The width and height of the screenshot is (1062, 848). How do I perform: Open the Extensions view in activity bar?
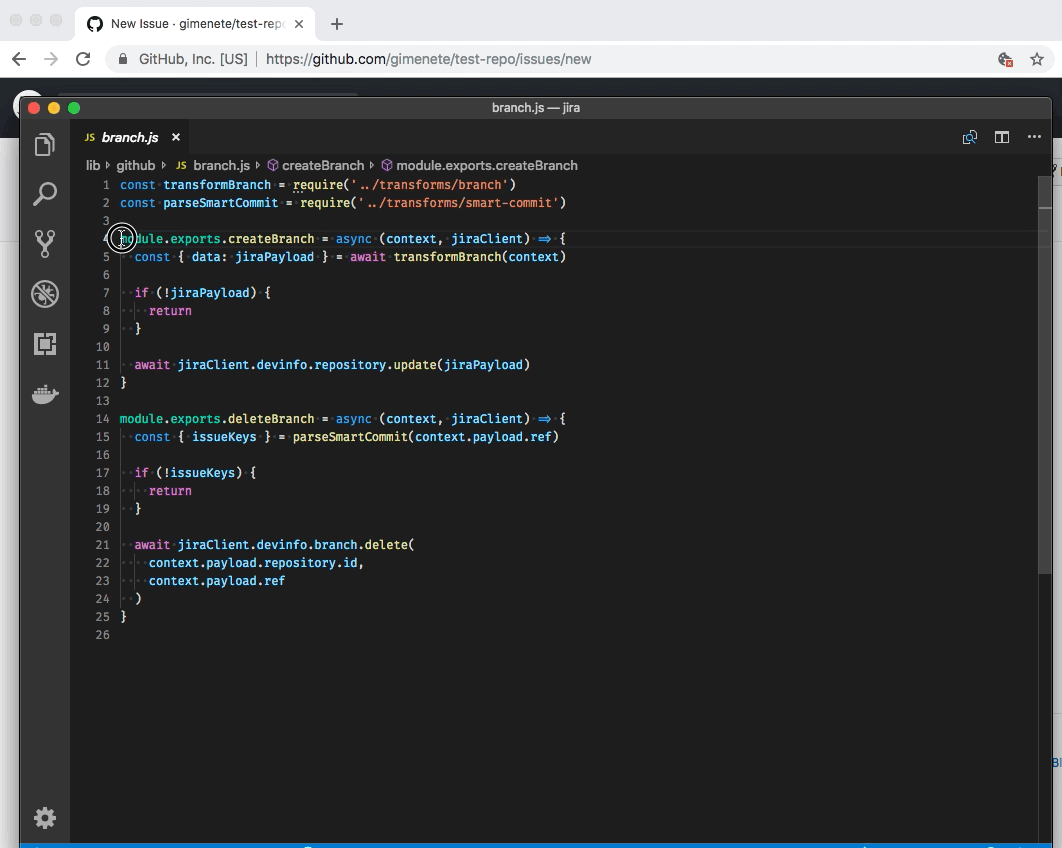click(45, 344)
